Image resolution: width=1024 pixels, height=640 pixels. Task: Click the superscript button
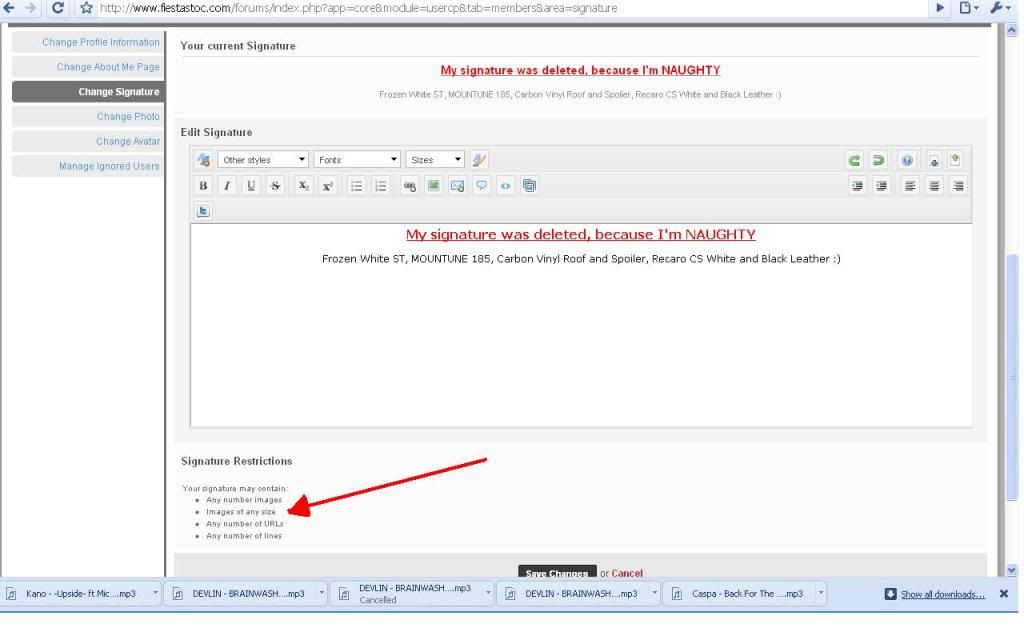327,185
